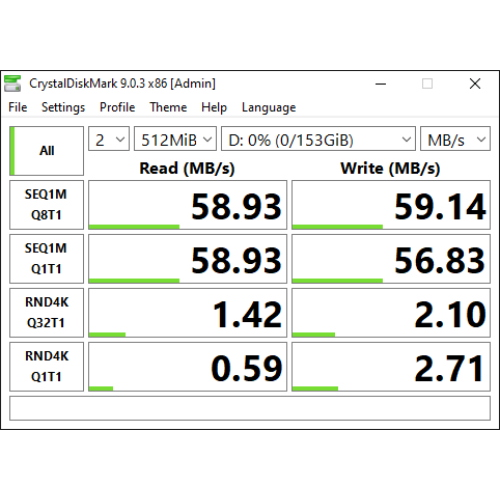Open the drive selector showing D: 0%
Screen dimensions: 500x500
(x=318, y=139)
